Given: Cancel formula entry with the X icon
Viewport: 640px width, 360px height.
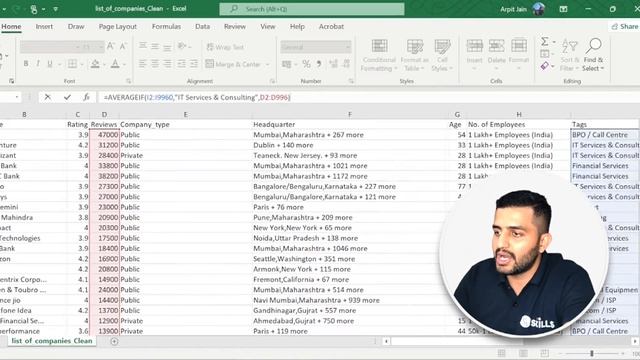Looking at the screenshot, I should (48, 97).
